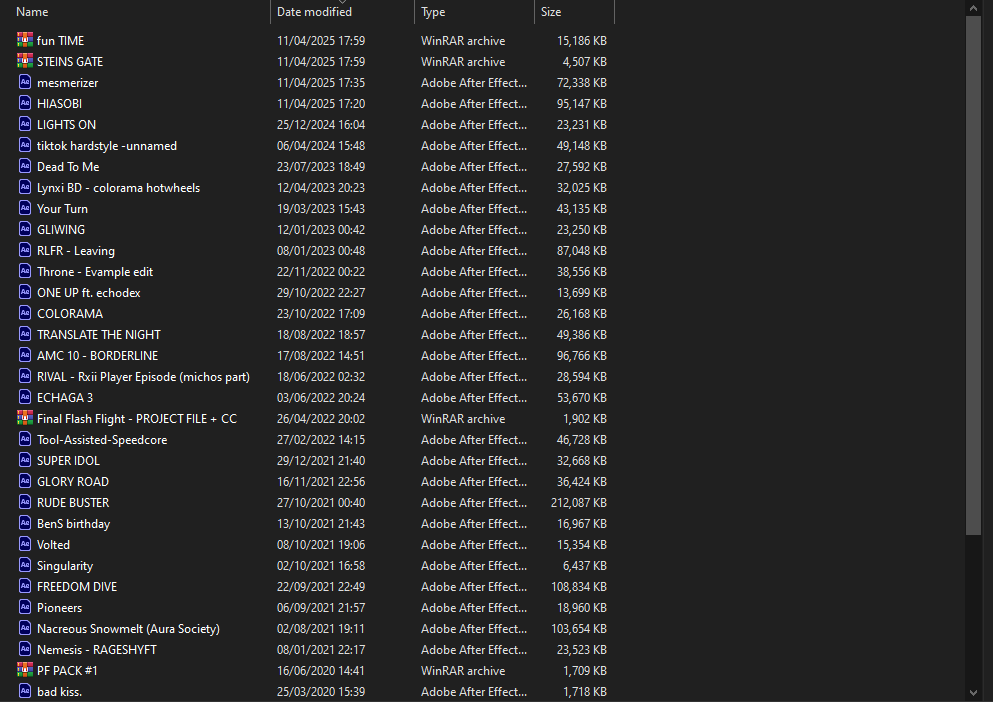This screenshot has width=993, height=702.
Task: Click the icon beside ONE UP ft. echodex
Action: tap(25, 291)
